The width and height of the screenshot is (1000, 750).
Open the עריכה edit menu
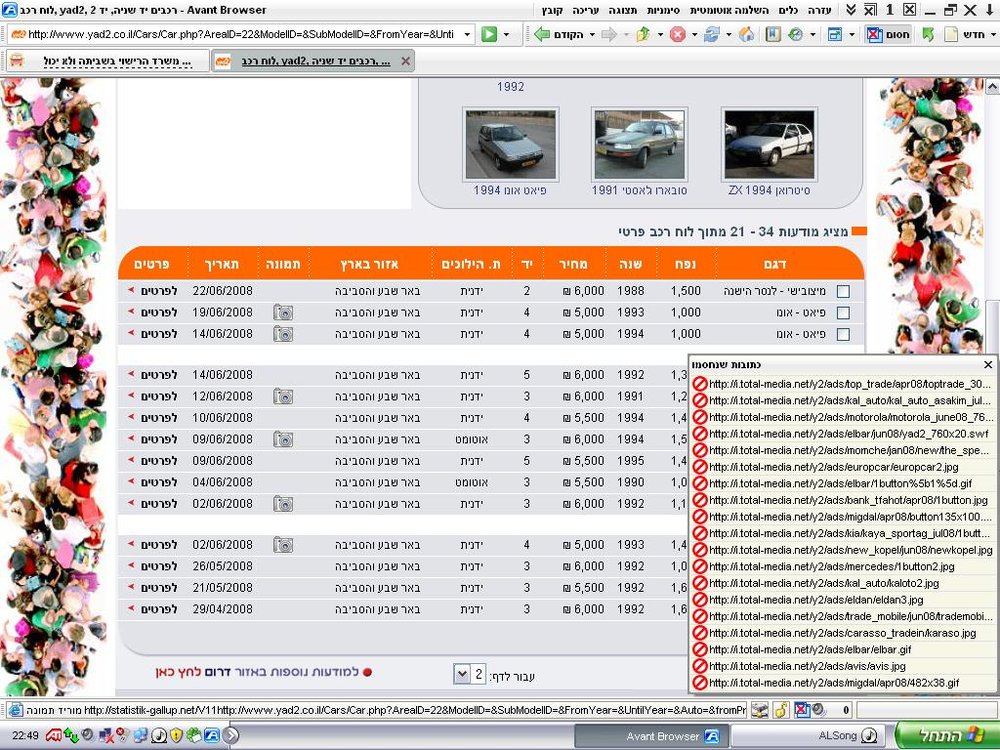(x=585, y=10)
